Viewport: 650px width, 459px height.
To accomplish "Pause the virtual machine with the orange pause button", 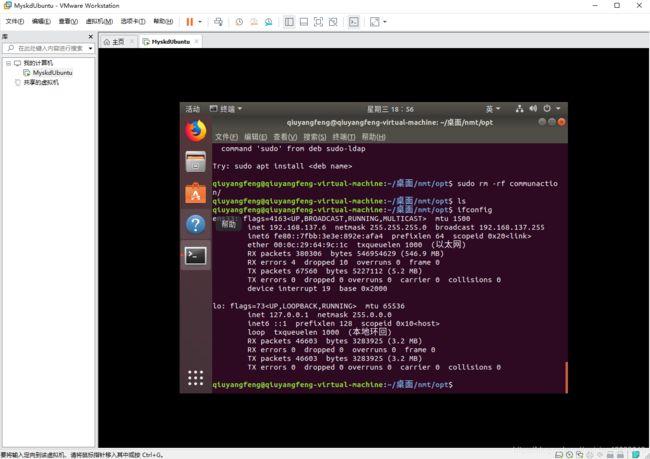I will coord(189,22).
